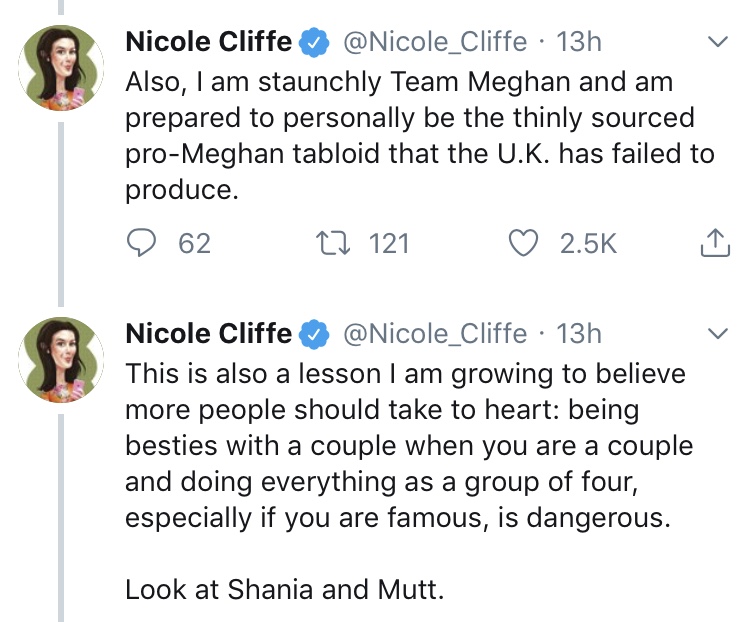Click the verified badge on the first tweet

coord(317,43)
